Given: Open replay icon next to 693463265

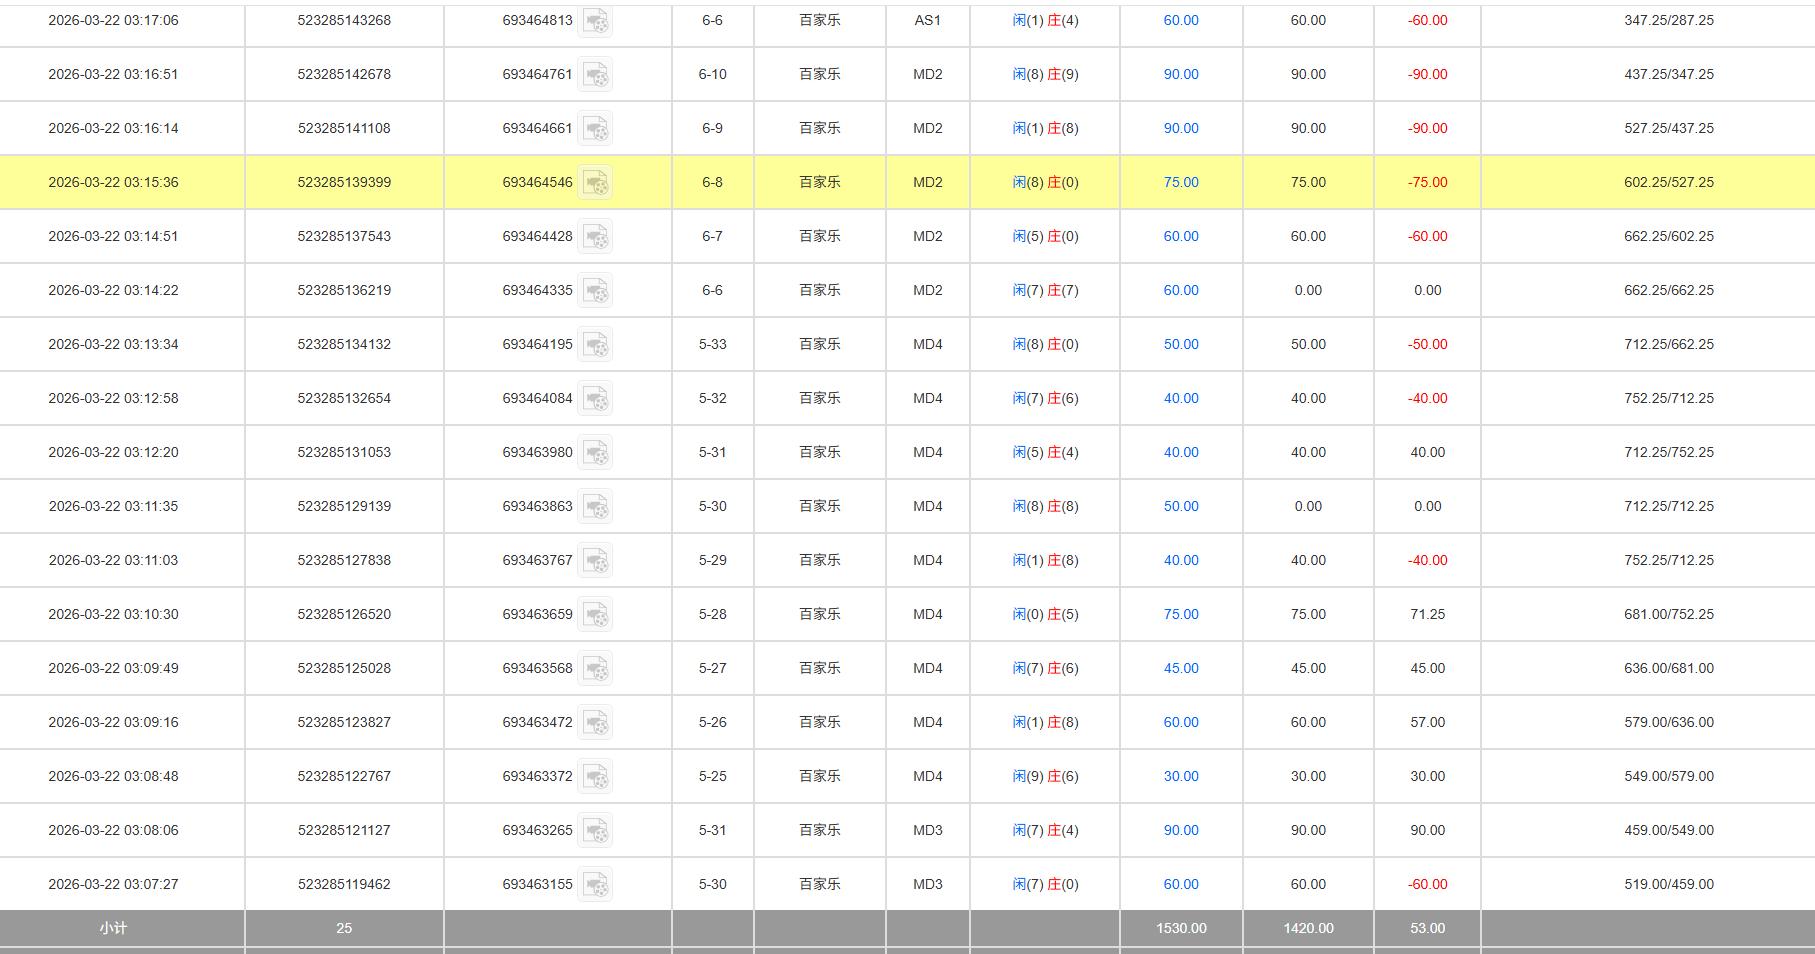Looking at the screenshot, I should (596, 831).
